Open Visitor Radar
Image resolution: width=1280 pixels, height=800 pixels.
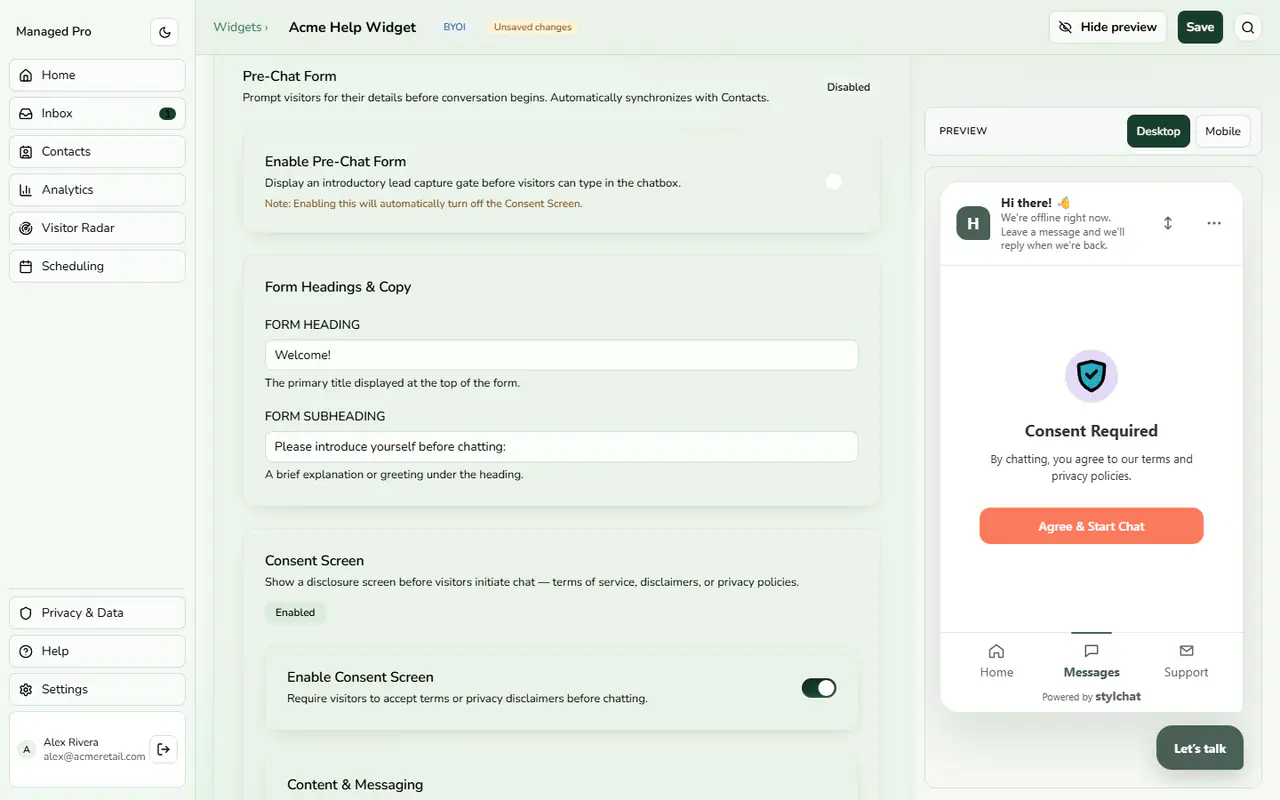click(97, 228)
